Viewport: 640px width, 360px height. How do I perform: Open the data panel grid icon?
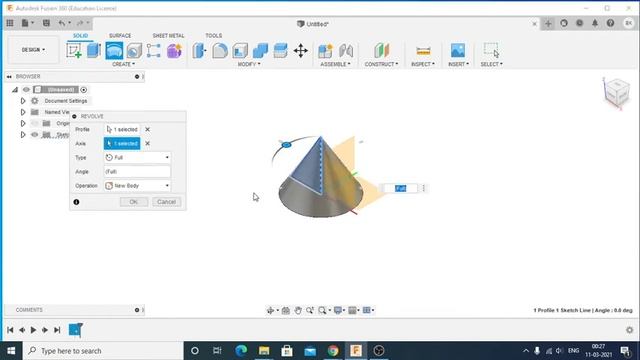[x=10, y=23]
